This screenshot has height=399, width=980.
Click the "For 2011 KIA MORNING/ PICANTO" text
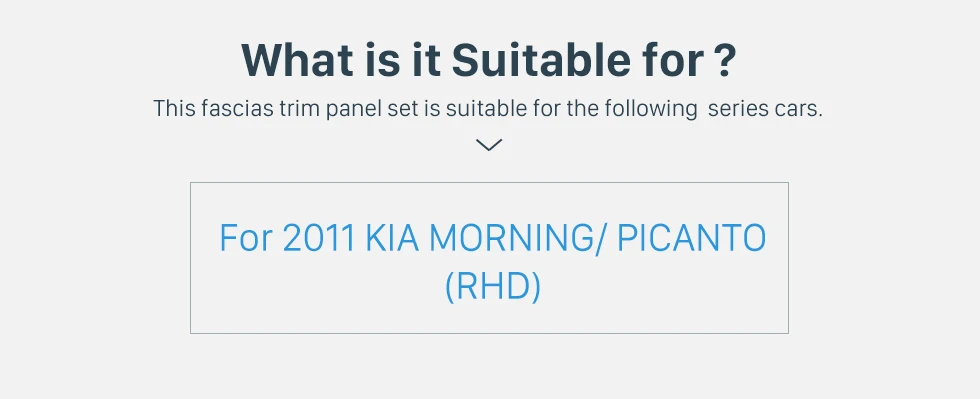point(492,238)
